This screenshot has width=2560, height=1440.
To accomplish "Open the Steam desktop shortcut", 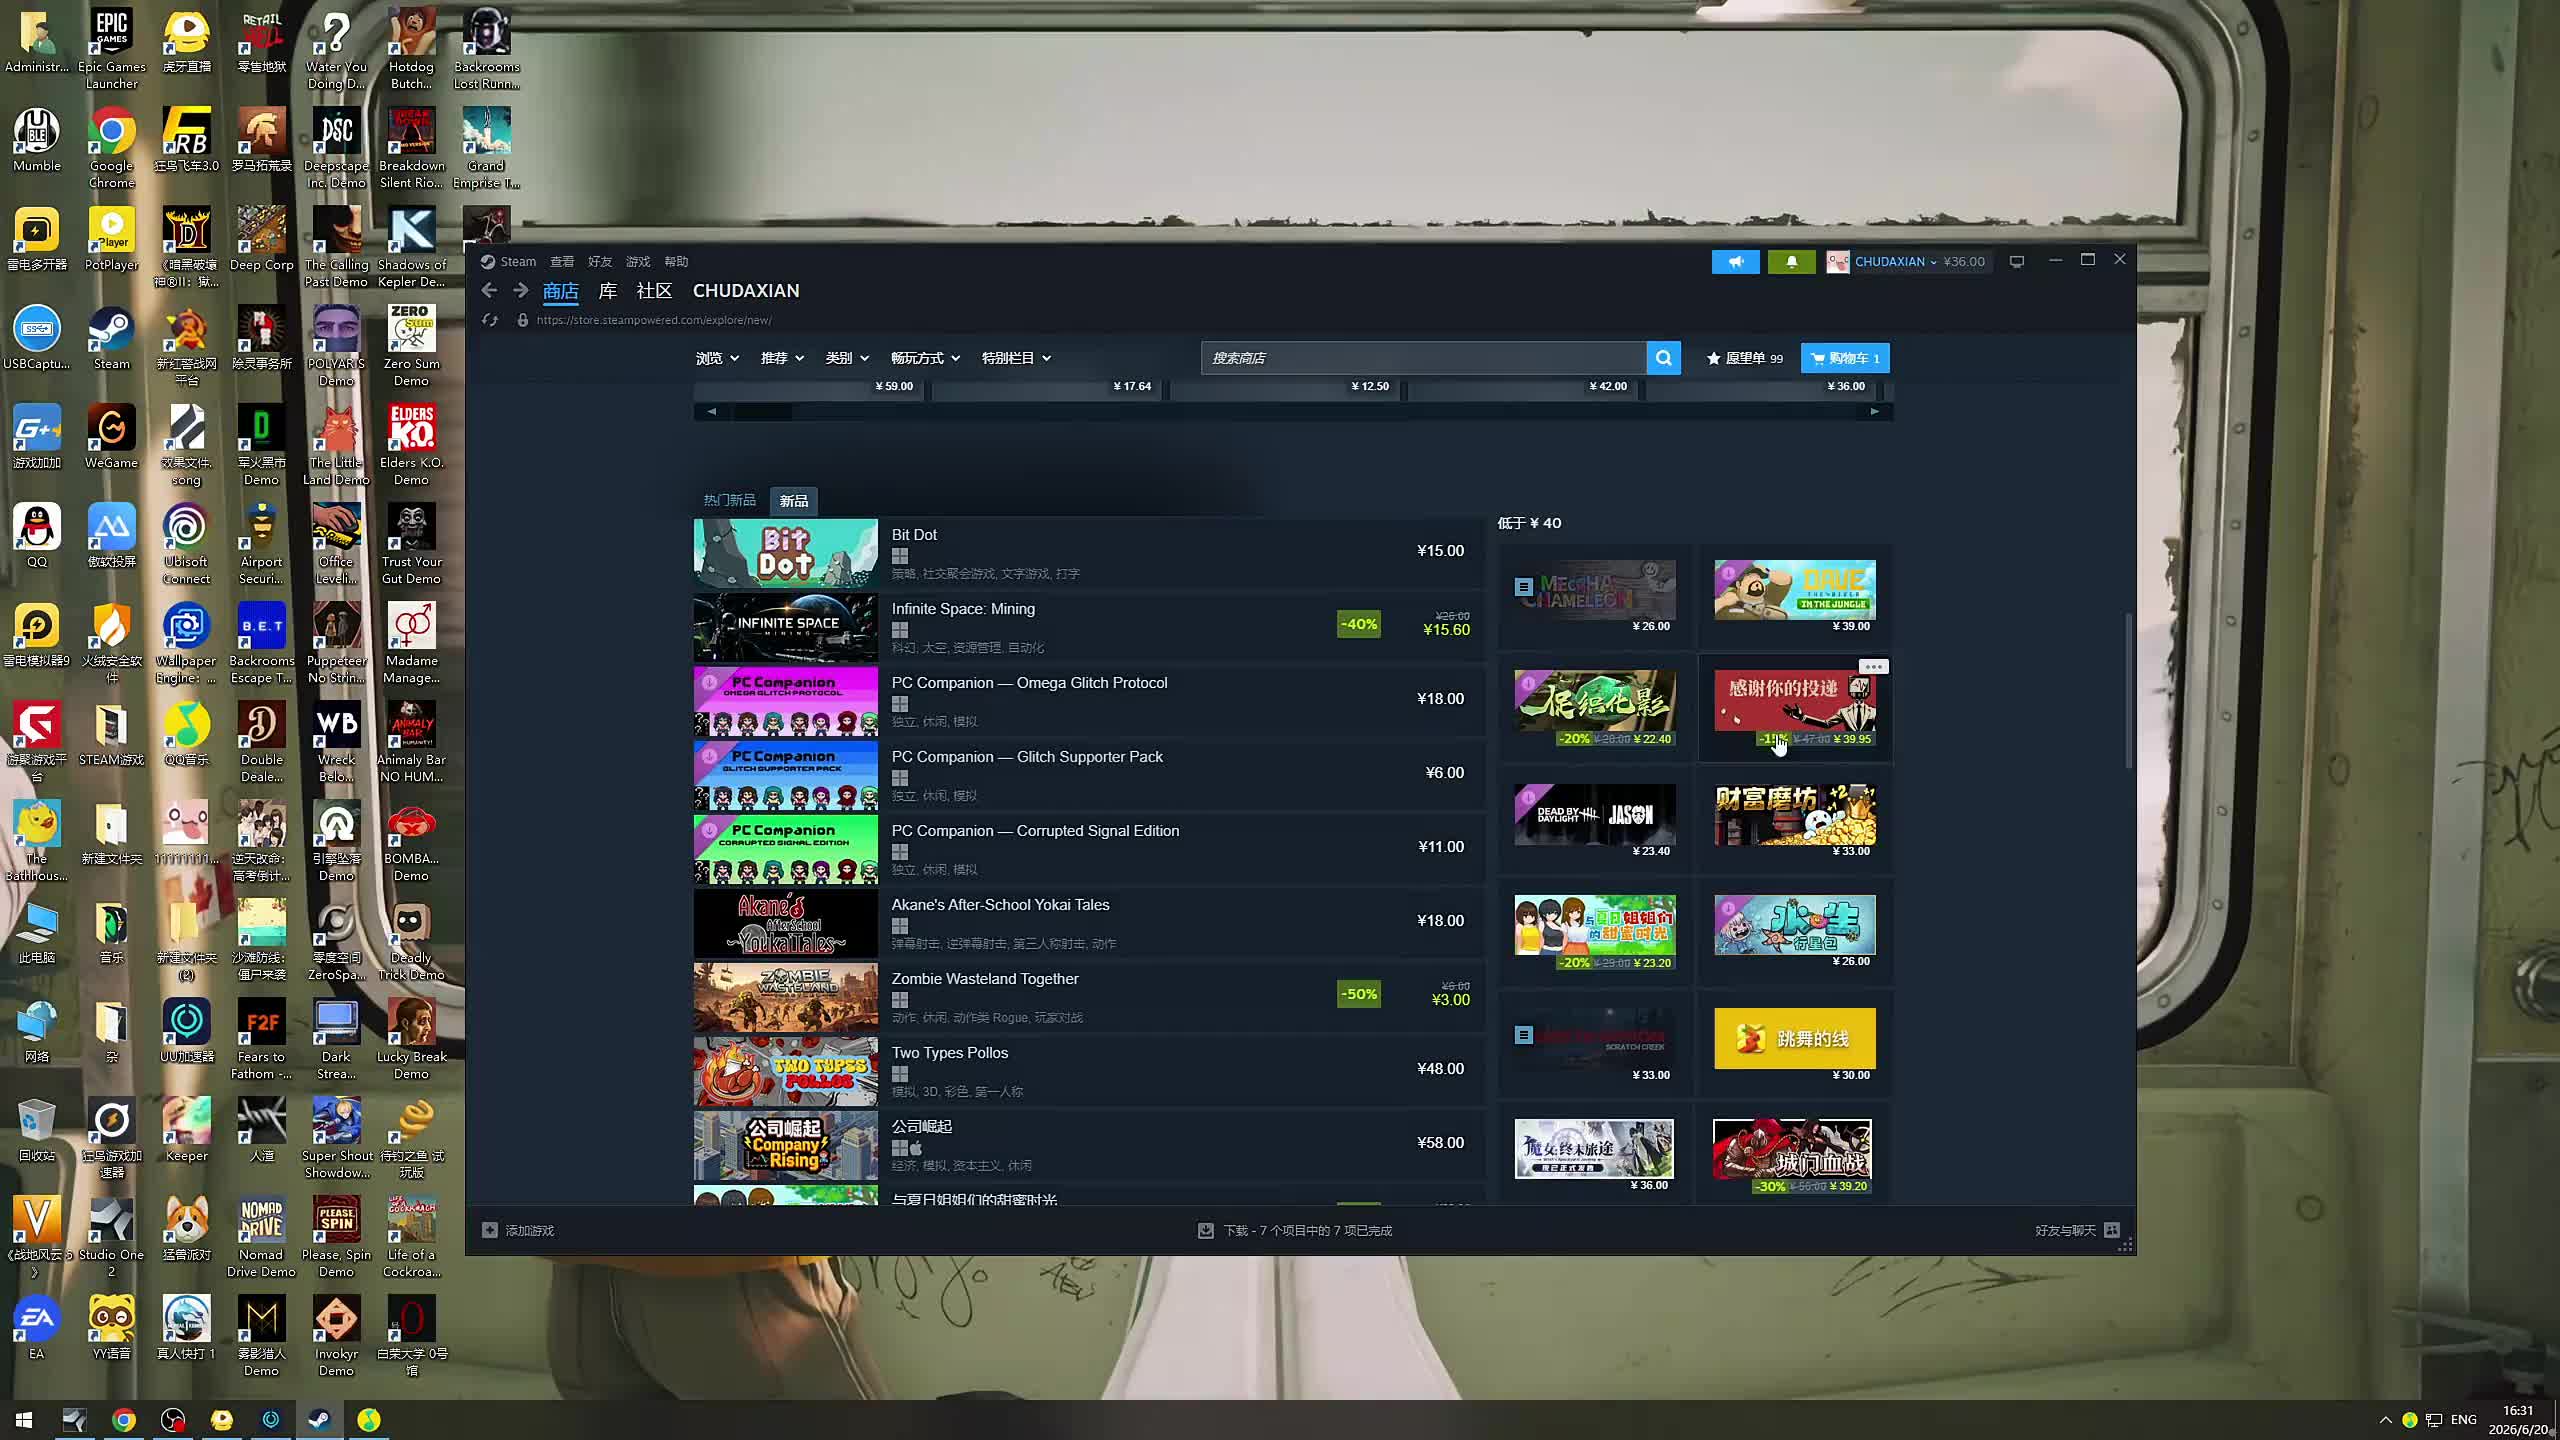I will click(x=112, y=338).
